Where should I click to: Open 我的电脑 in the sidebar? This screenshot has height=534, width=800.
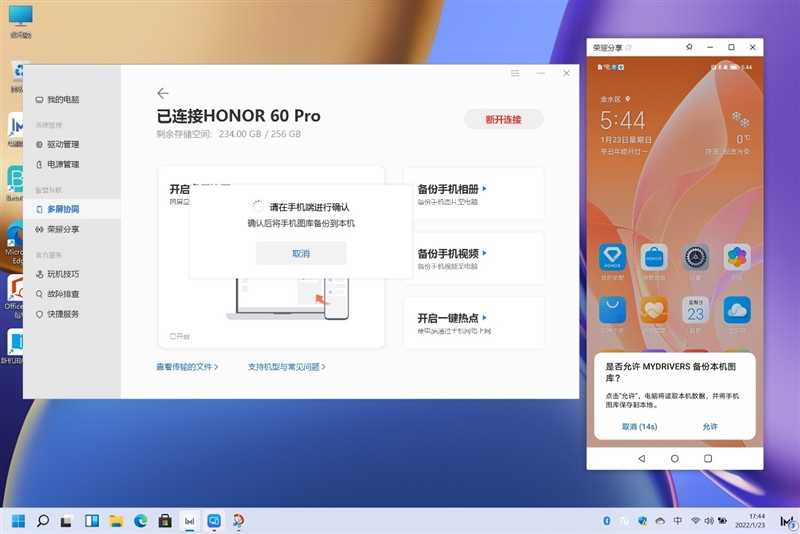(x=57, y=99)
